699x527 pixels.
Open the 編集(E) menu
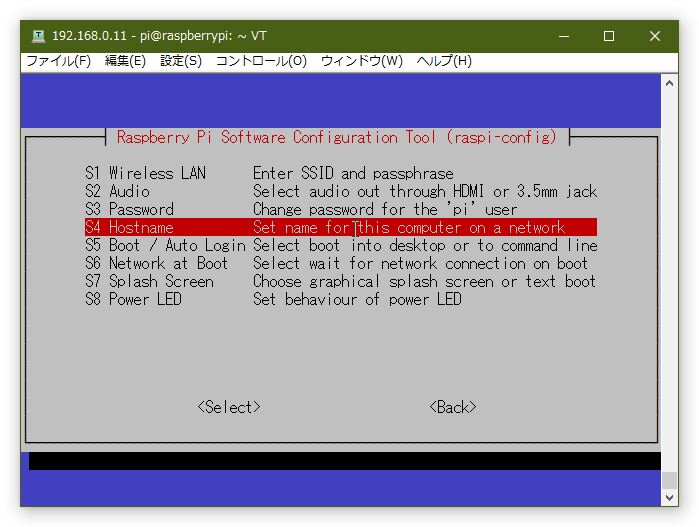pos(125,61)
